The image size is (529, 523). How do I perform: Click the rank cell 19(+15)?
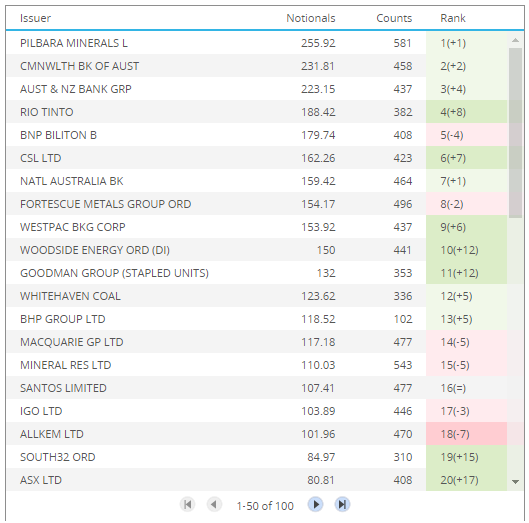coord(467,457)
